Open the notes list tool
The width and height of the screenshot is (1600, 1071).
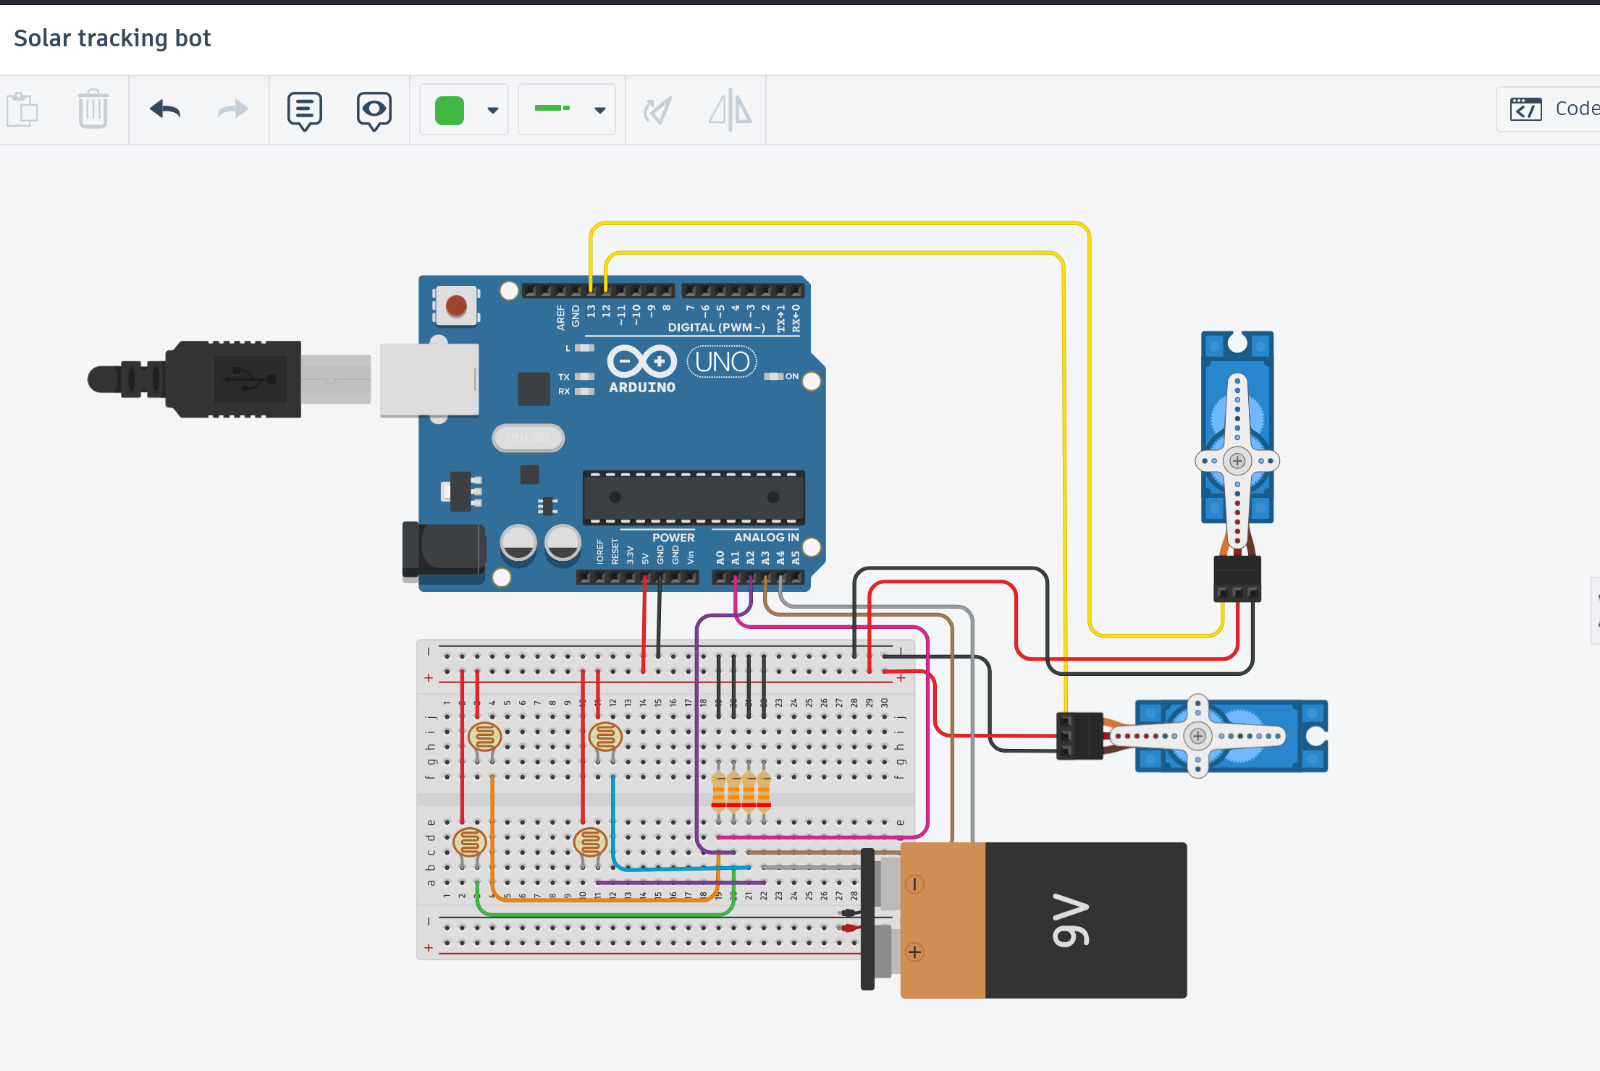pos(304,110)
